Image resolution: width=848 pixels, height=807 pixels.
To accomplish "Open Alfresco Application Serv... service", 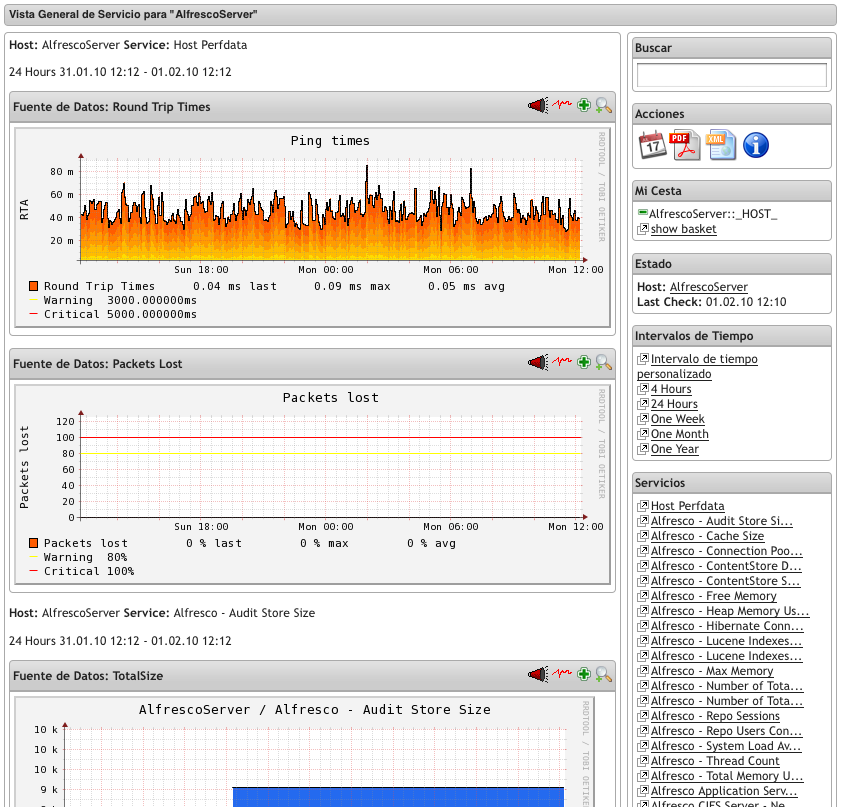I will tap(724, 791).
